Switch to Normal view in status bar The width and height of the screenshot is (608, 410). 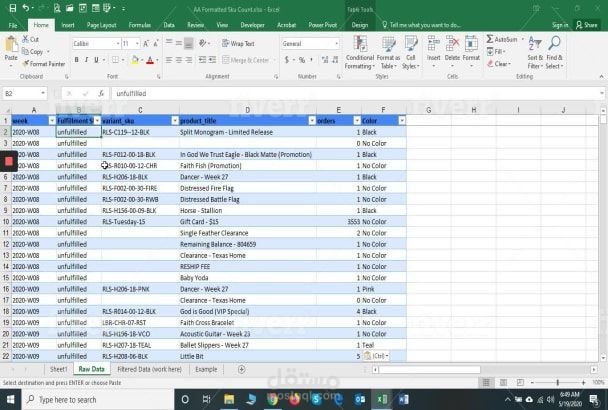click(x=486, y=383)
